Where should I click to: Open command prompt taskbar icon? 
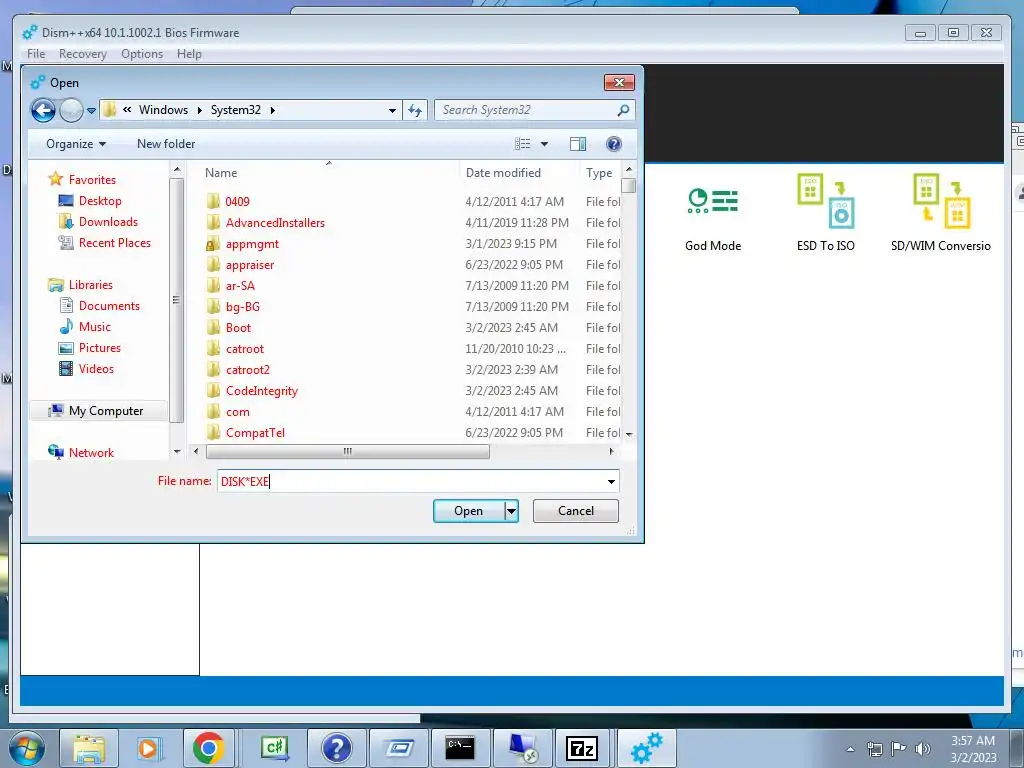click(460, 748)
